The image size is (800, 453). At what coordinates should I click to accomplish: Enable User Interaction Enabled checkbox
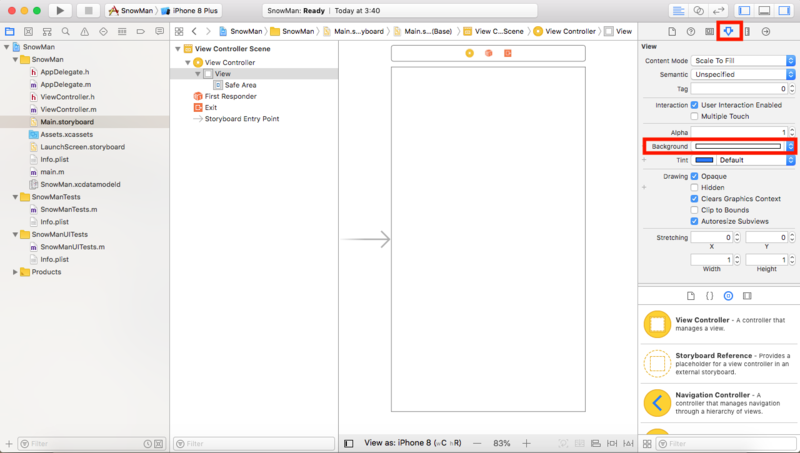694,105
